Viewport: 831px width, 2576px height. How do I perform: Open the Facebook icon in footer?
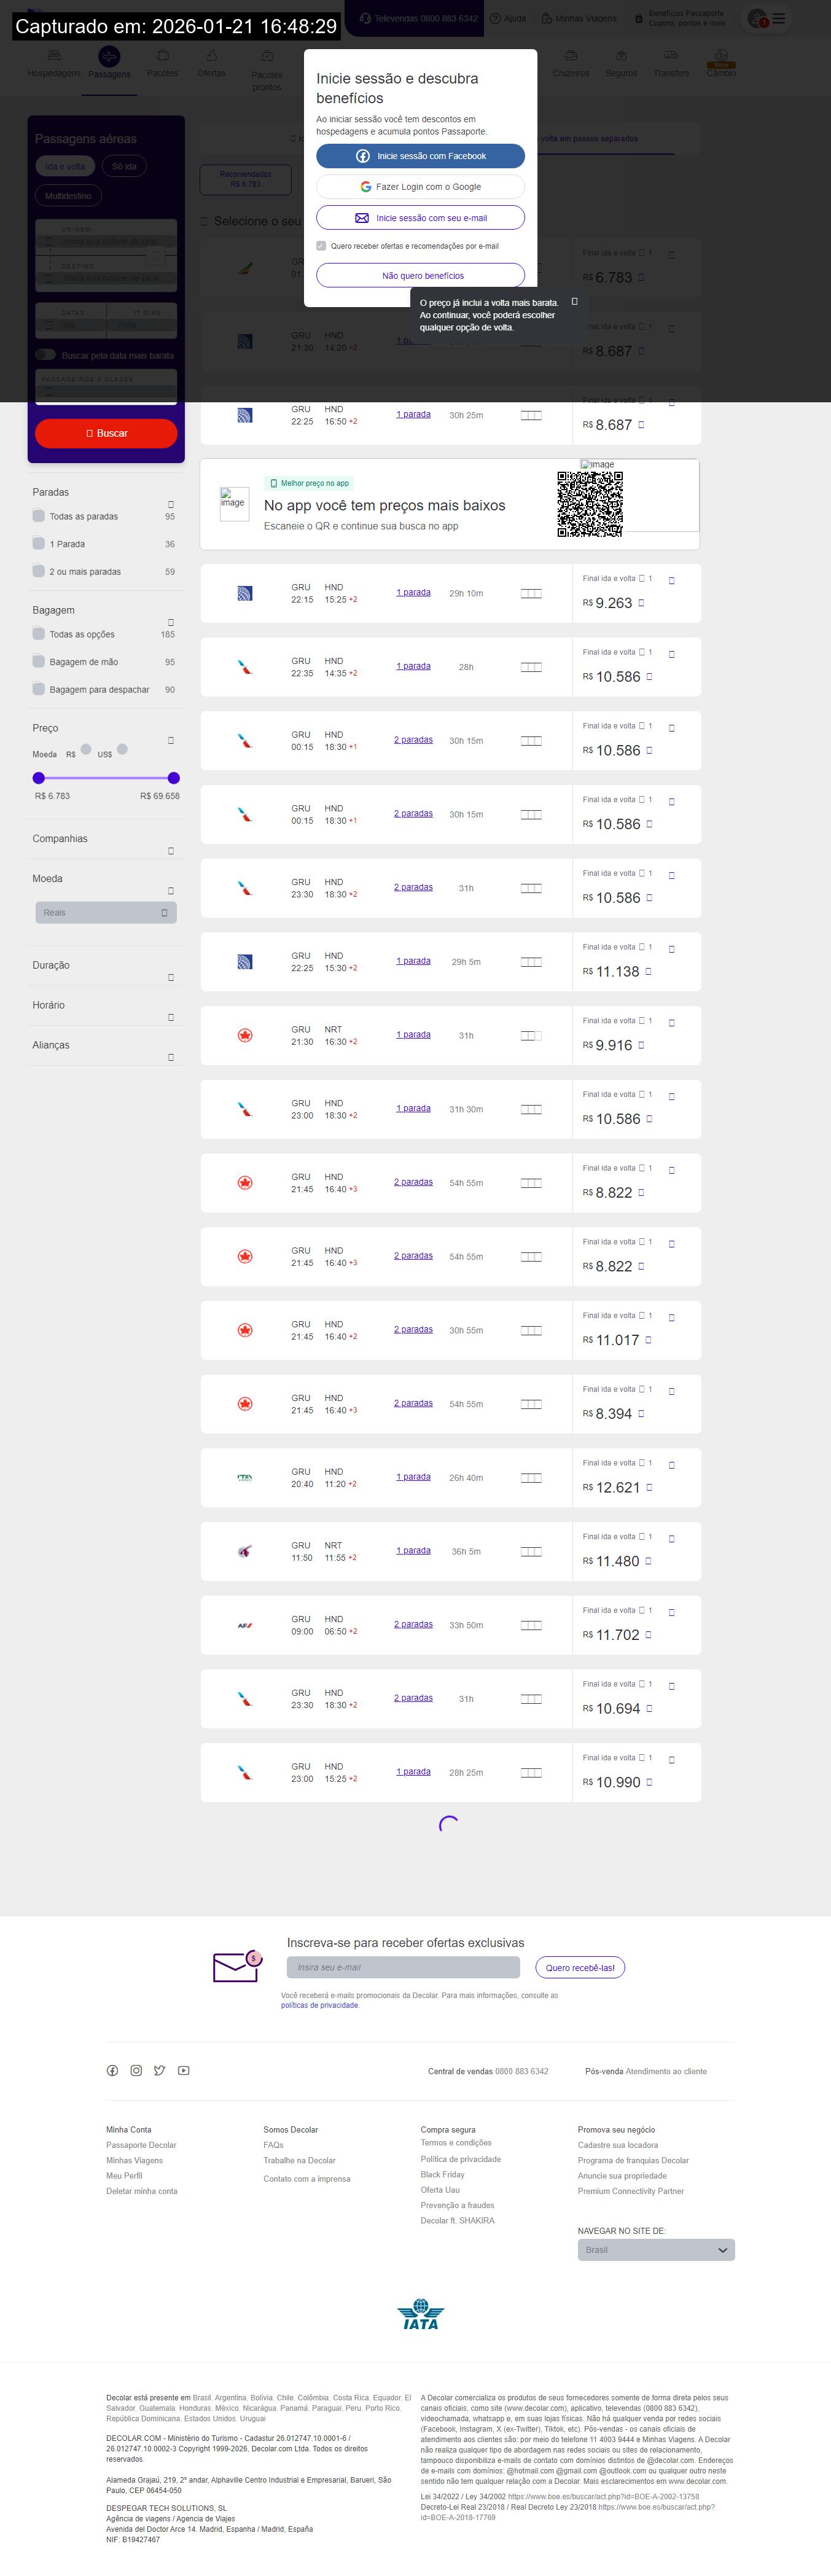112,2070
